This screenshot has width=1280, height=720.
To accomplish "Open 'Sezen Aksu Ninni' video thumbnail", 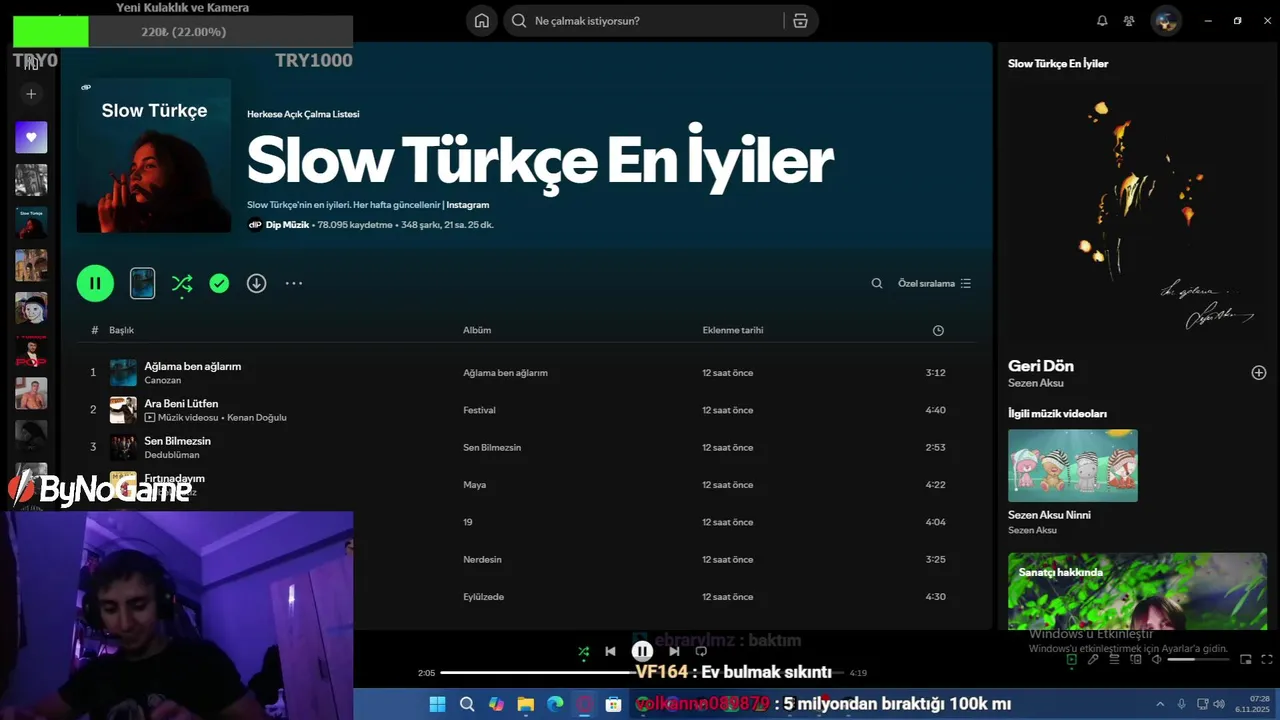I will [1073, 466].
